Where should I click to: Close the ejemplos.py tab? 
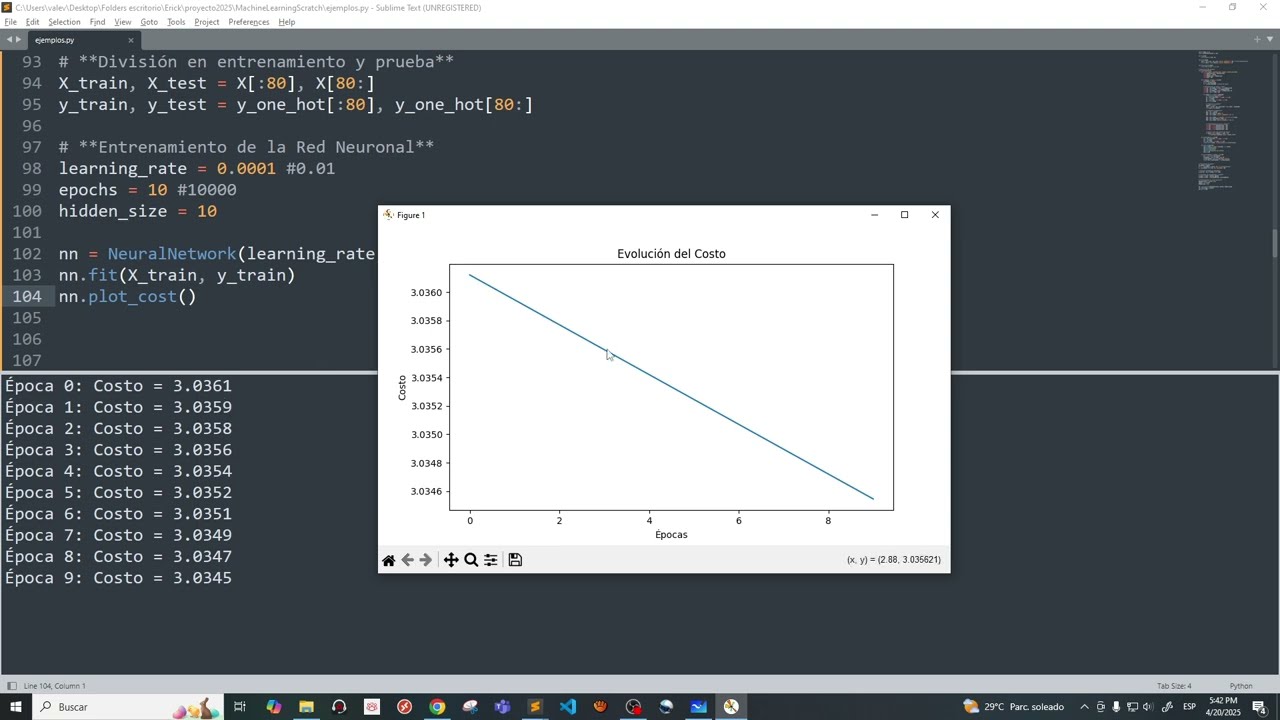tap(130, 40)
